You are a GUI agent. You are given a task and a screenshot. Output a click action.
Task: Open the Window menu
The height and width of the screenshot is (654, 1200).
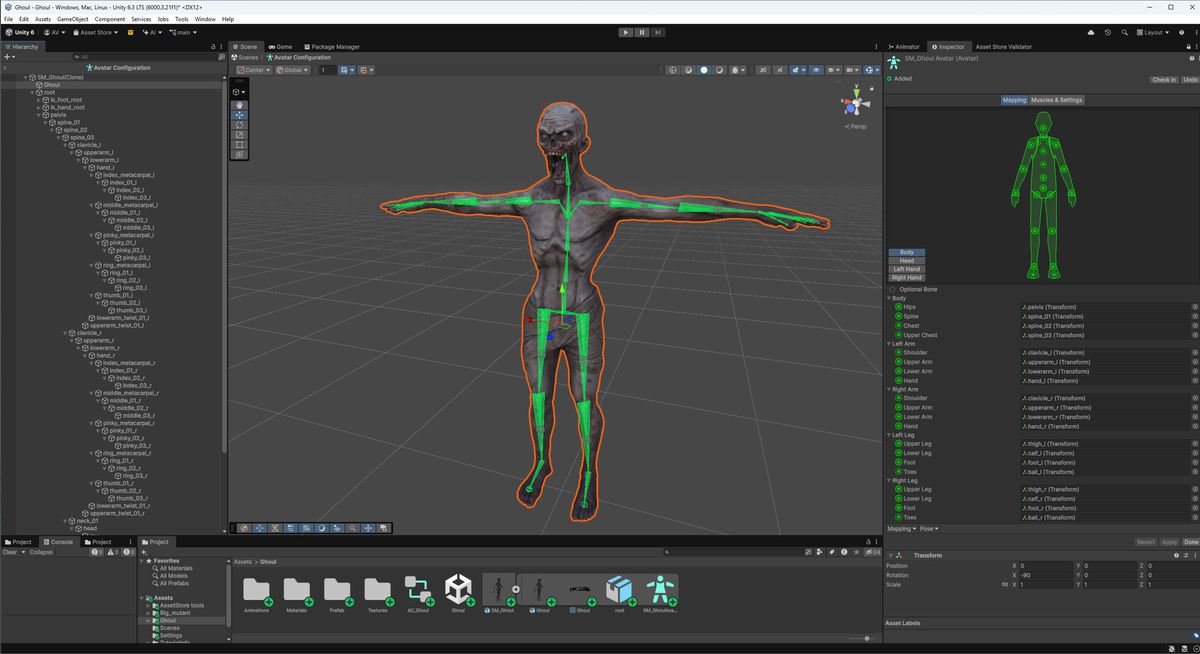[x=204, y=19]
